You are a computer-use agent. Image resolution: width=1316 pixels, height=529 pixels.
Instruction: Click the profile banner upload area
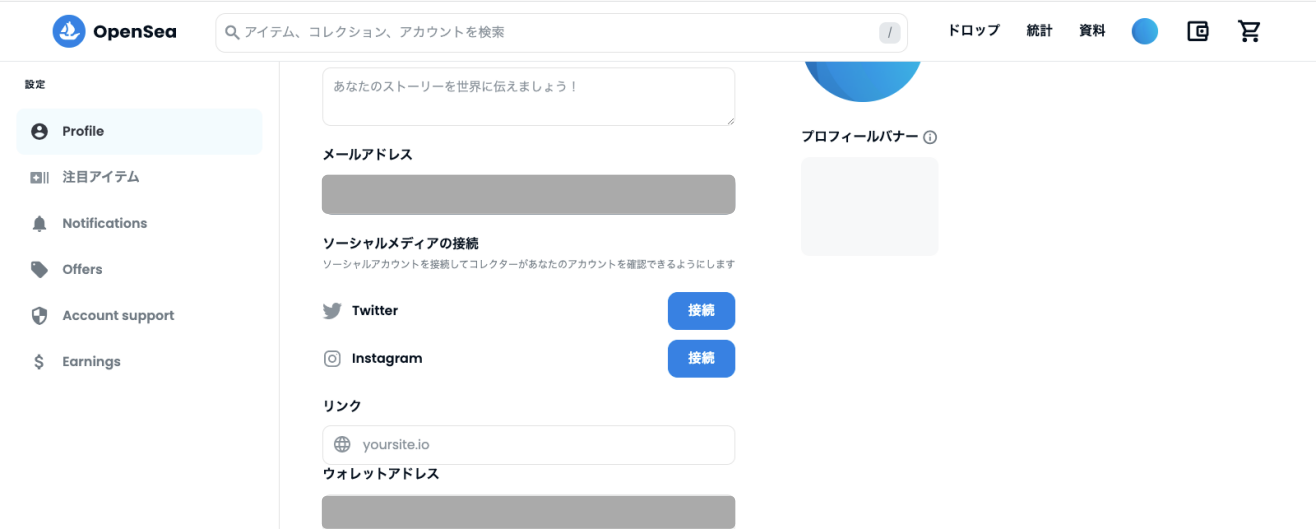pos(869,206)
